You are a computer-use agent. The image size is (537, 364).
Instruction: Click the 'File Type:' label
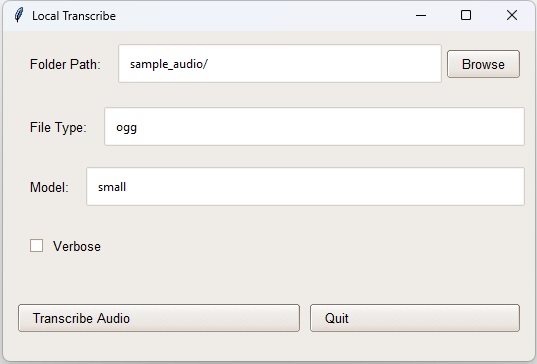(58, 127)
